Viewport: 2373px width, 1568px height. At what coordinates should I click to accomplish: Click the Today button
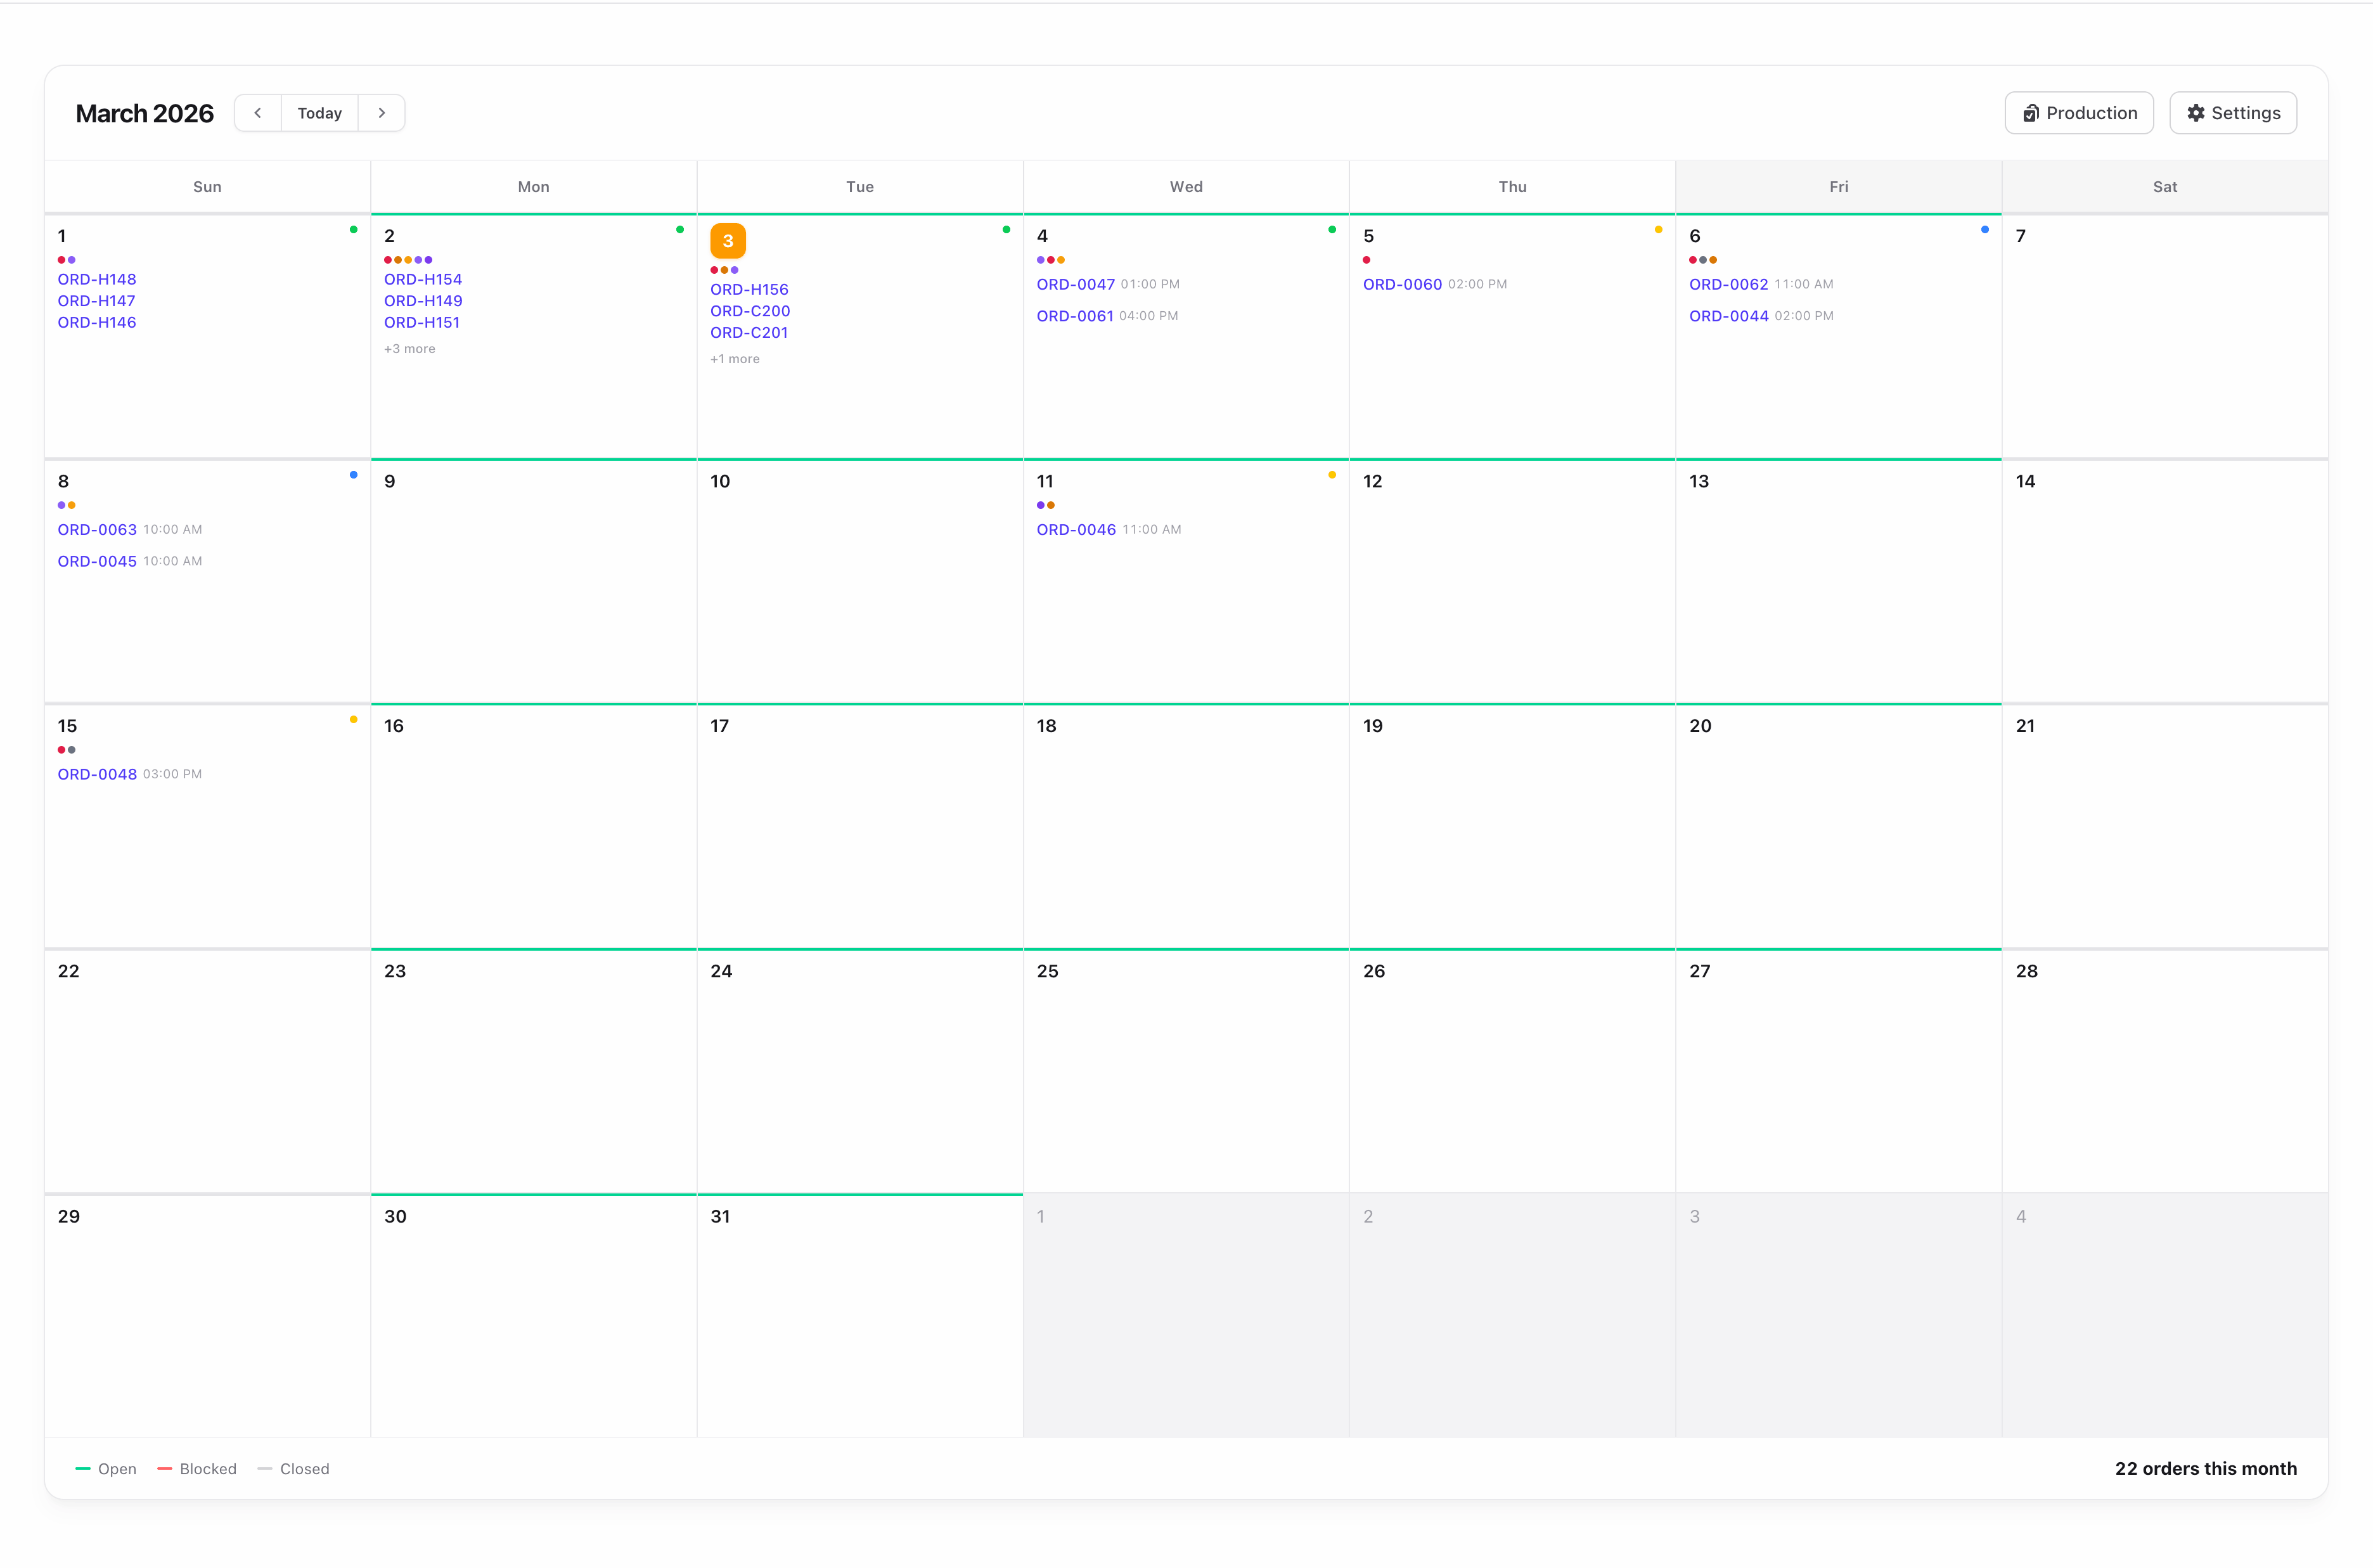click(319, 112)
